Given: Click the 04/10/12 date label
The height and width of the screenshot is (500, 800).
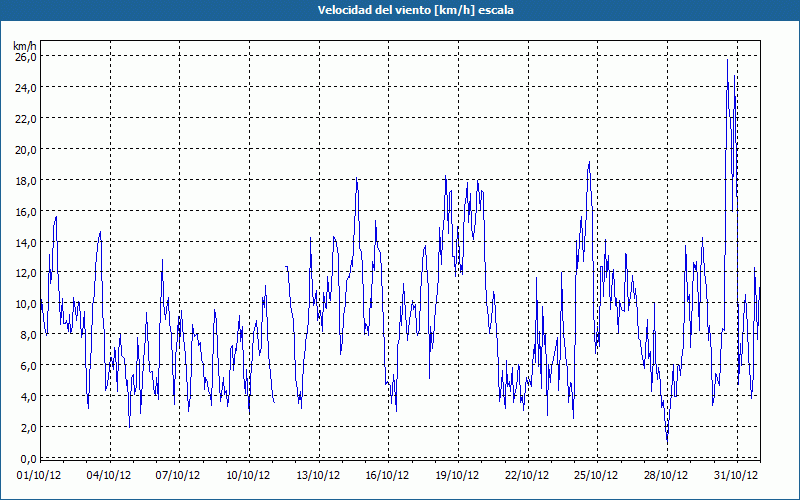Looking at the screenshot, I should pos(109,476).
